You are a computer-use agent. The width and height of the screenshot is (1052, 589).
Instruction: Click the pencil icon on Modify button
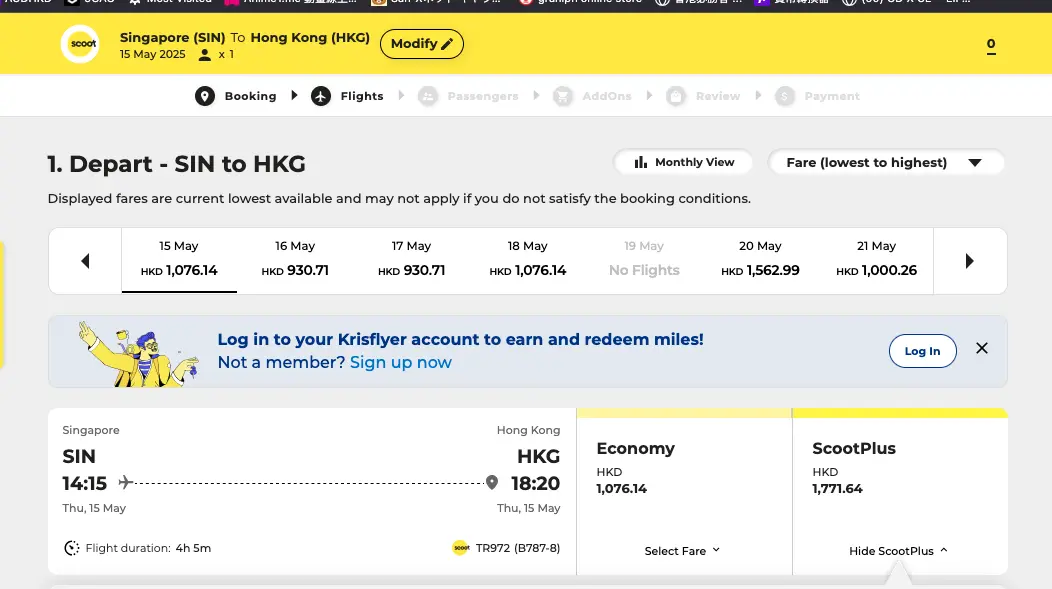tap(448, 44)
